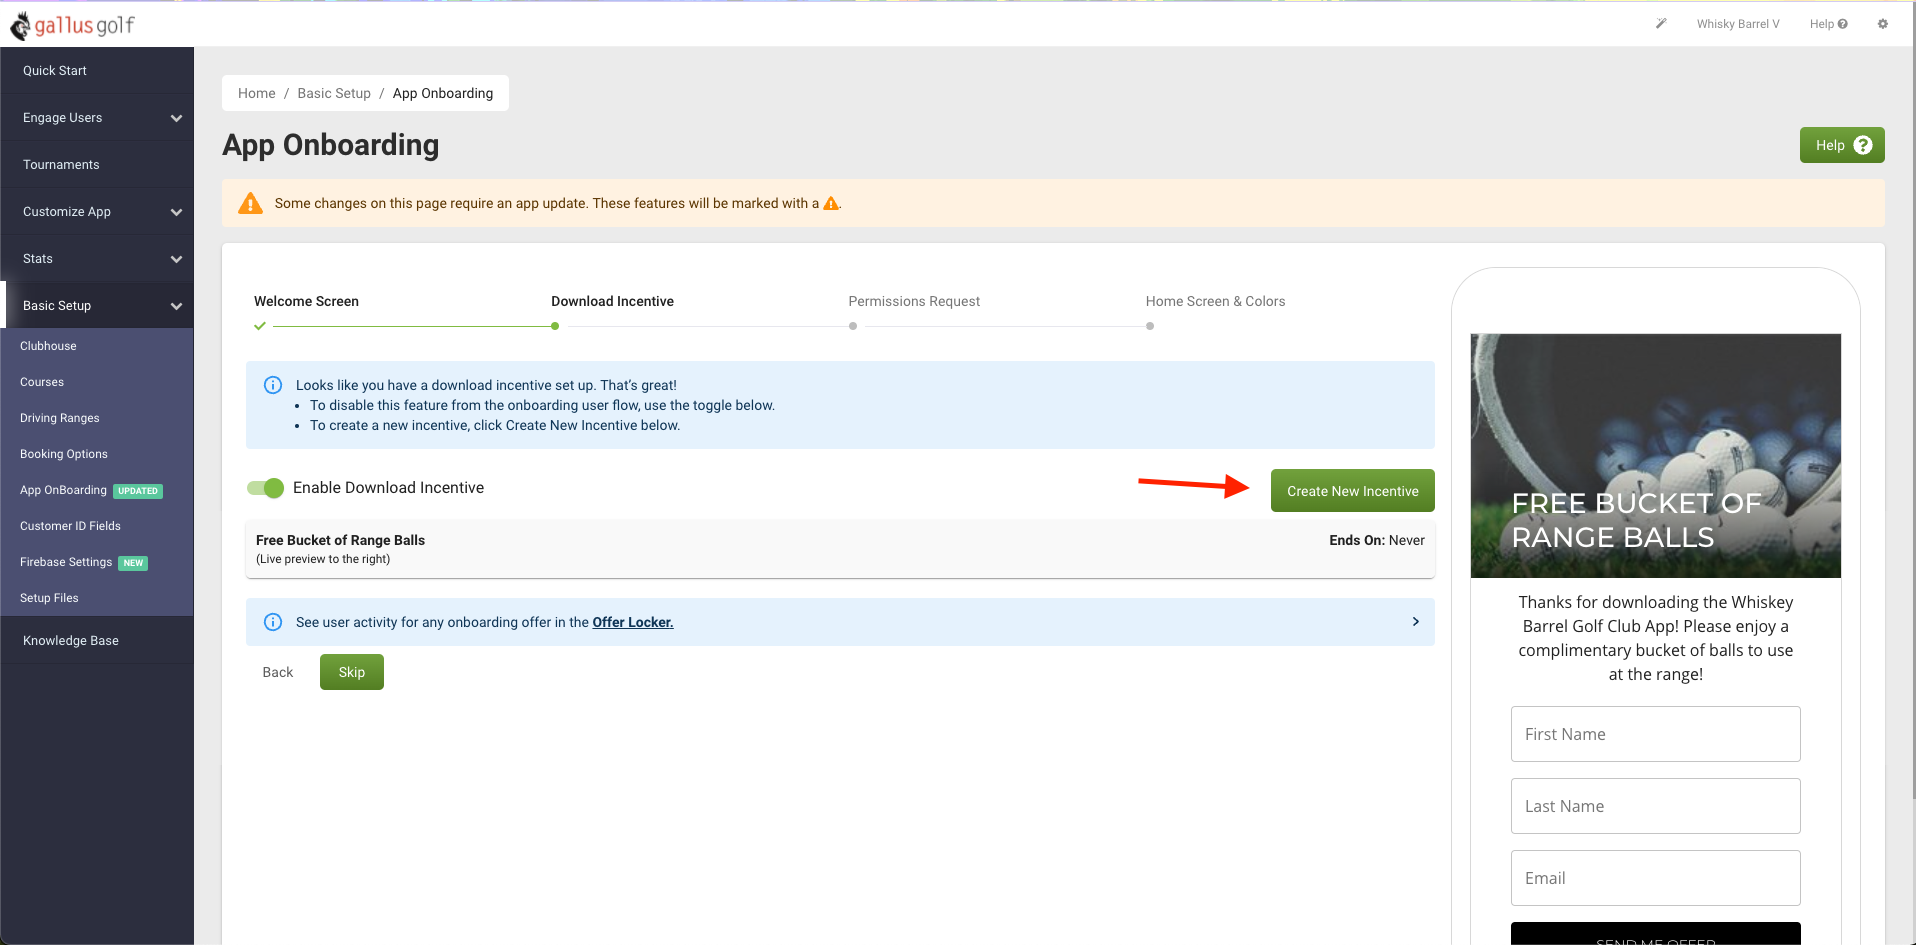Image resolution: width=1916 pixels, height=945 pixels.
Task: Go to Basic Setup breadcrumb
Action: tap(334, 93)
